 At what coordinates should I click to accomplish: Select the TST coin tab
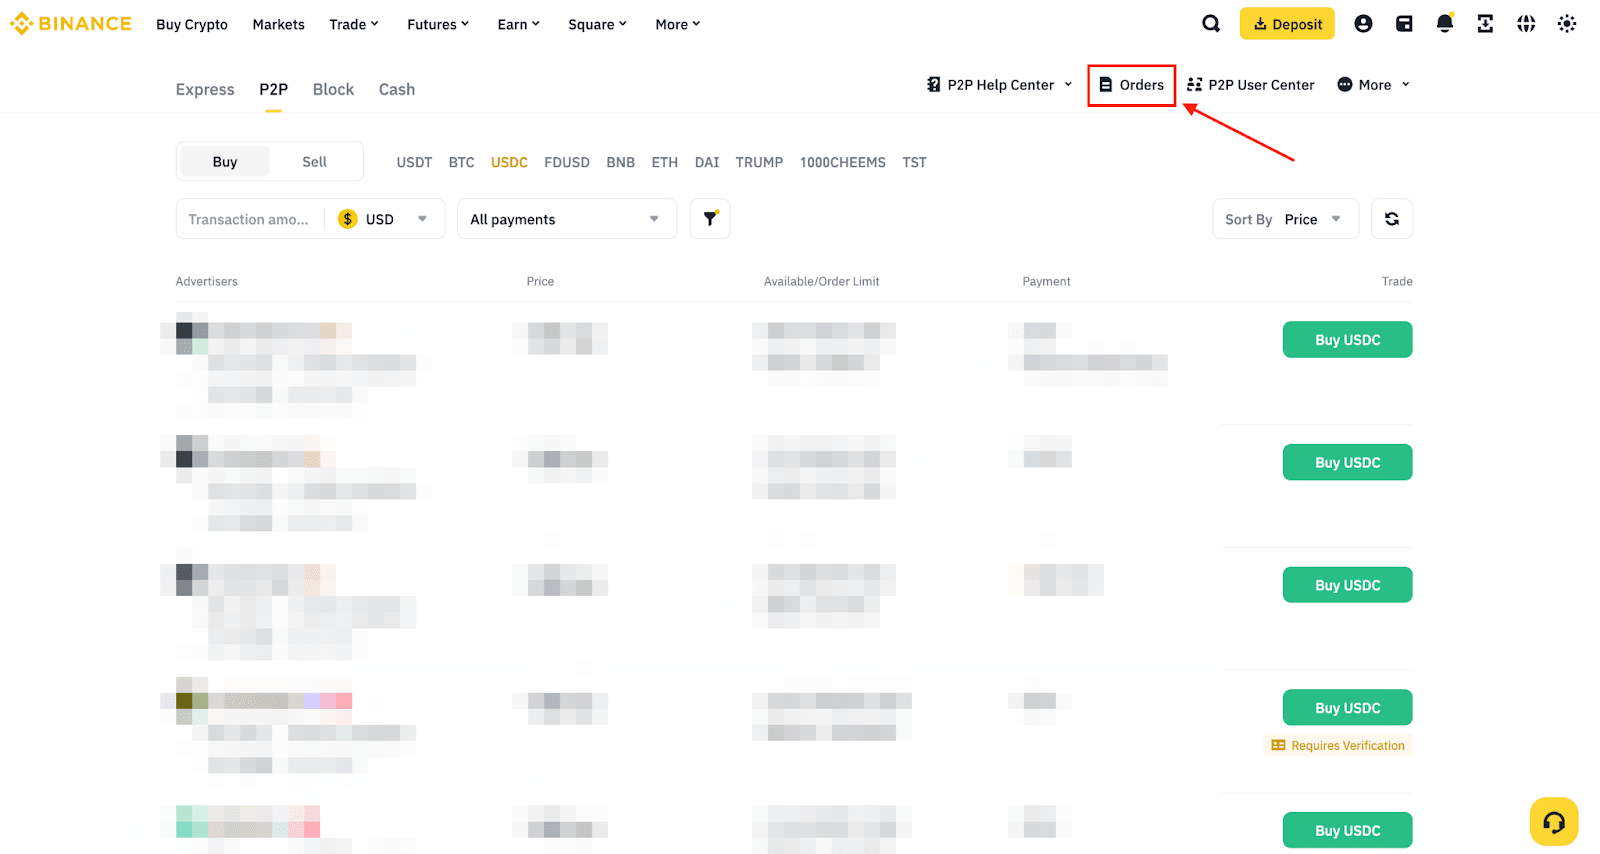914,162
